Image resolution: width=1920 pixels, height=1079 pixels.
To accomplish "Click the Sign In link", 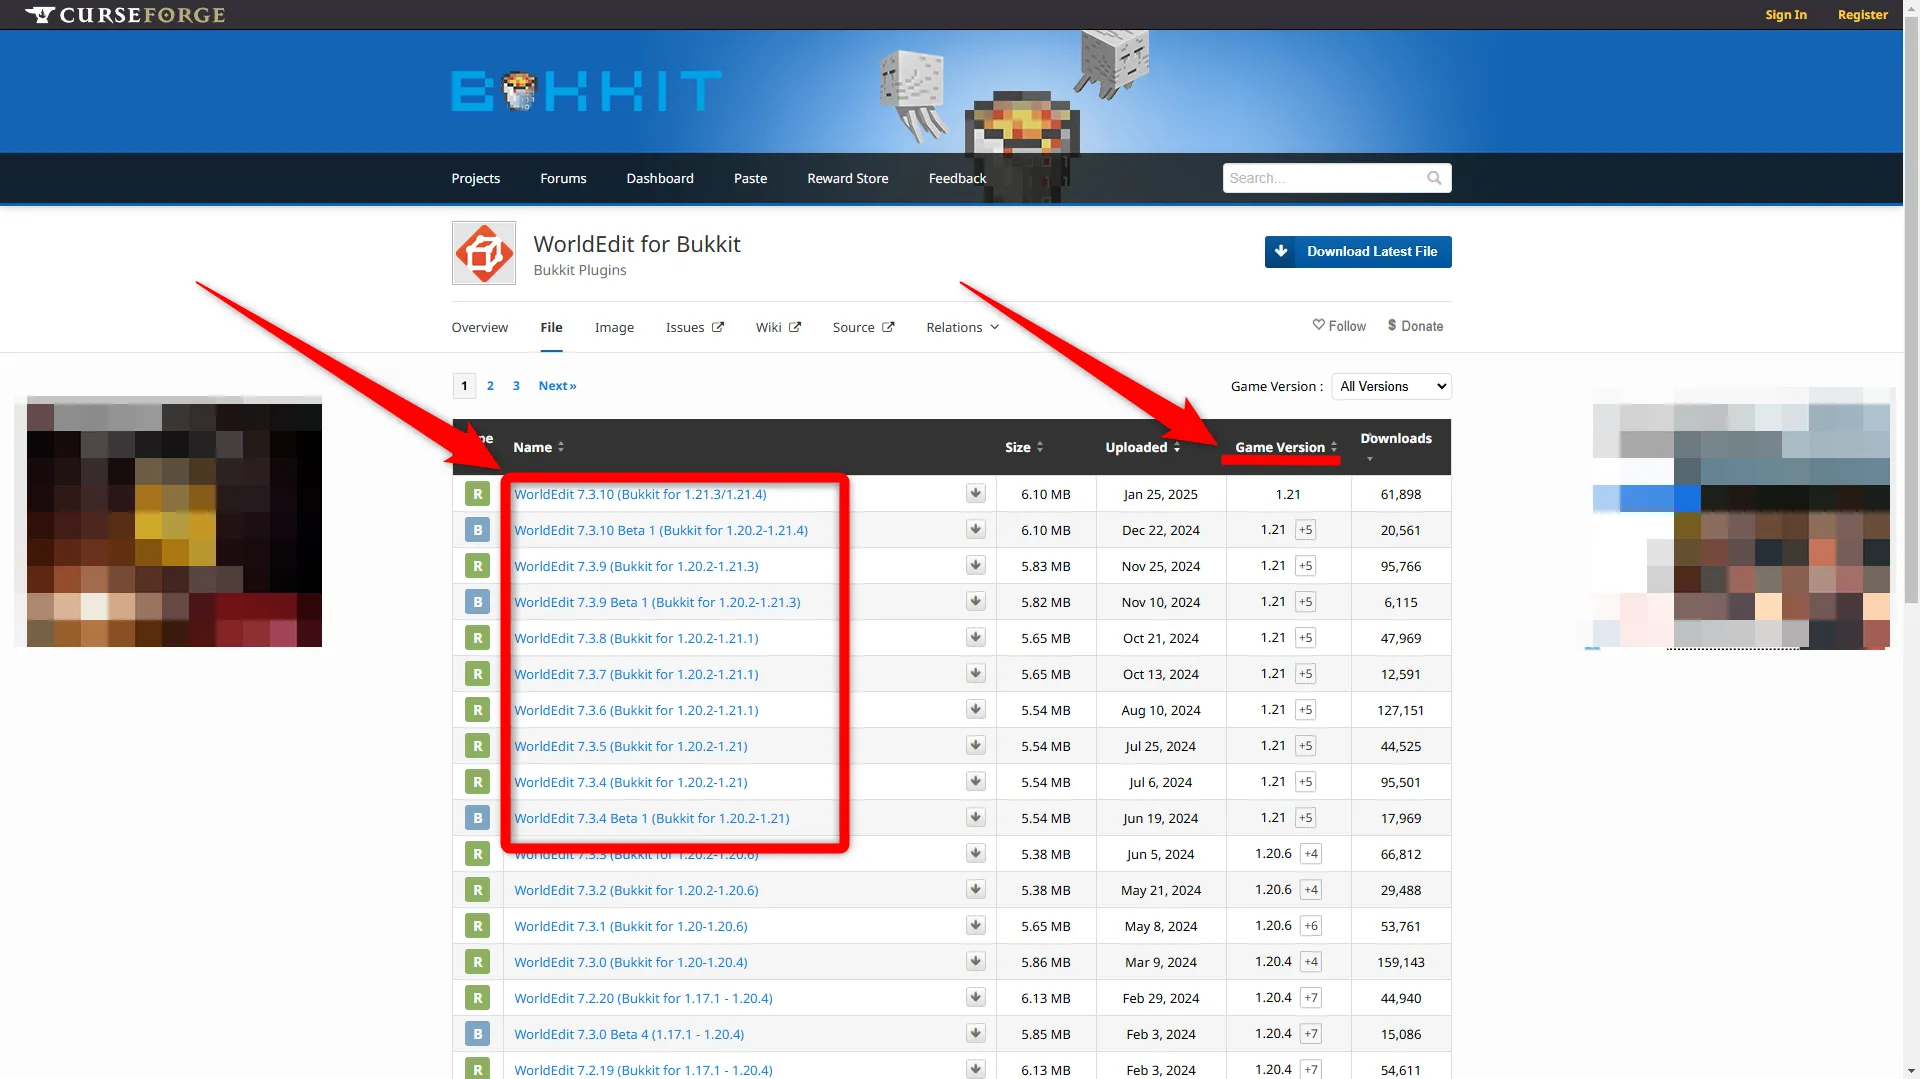I will pyautogui.click(x=1786, y=15).
